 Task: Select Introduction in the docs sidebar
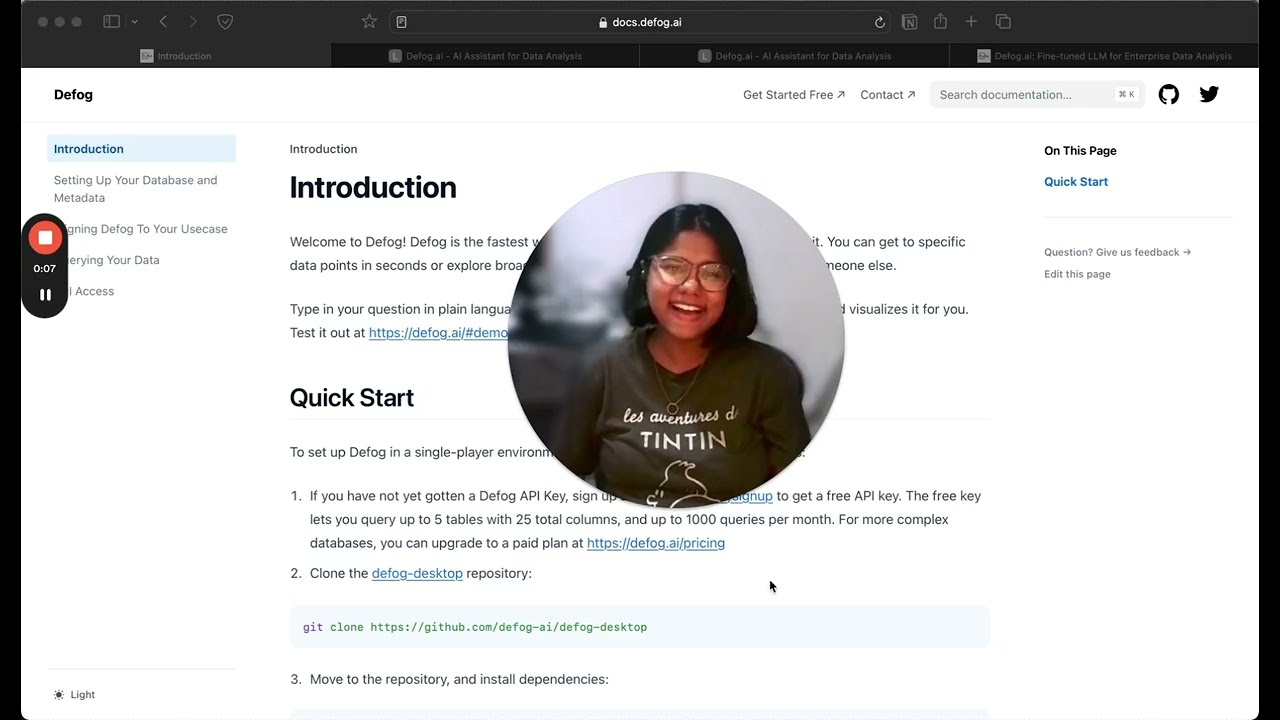coord(141,149)
